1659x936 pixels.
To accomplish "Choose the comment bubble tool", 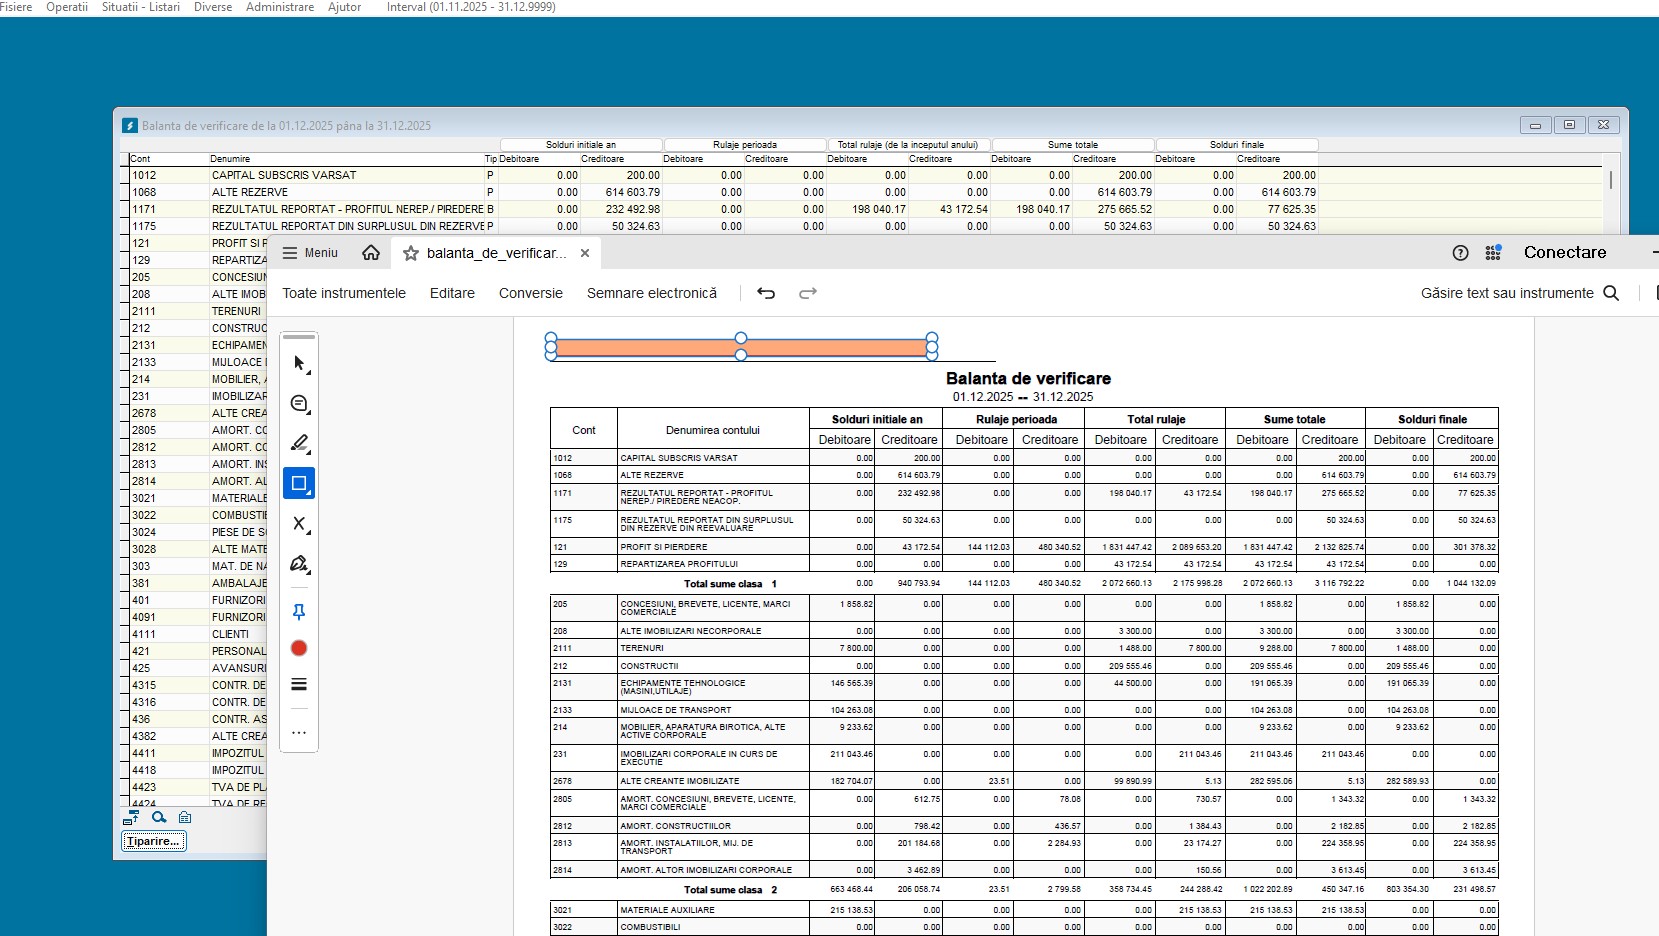I will pos(299,404).
